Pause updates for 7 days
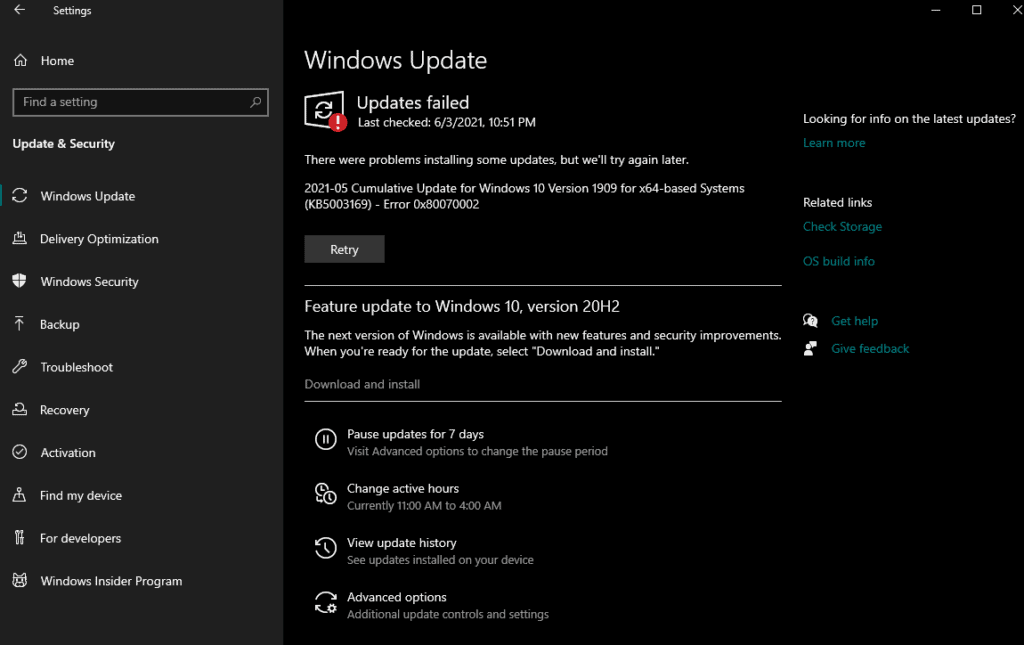Image resolution: width=1024 pixels, height=645 pixels. click(x=415, y=435)
